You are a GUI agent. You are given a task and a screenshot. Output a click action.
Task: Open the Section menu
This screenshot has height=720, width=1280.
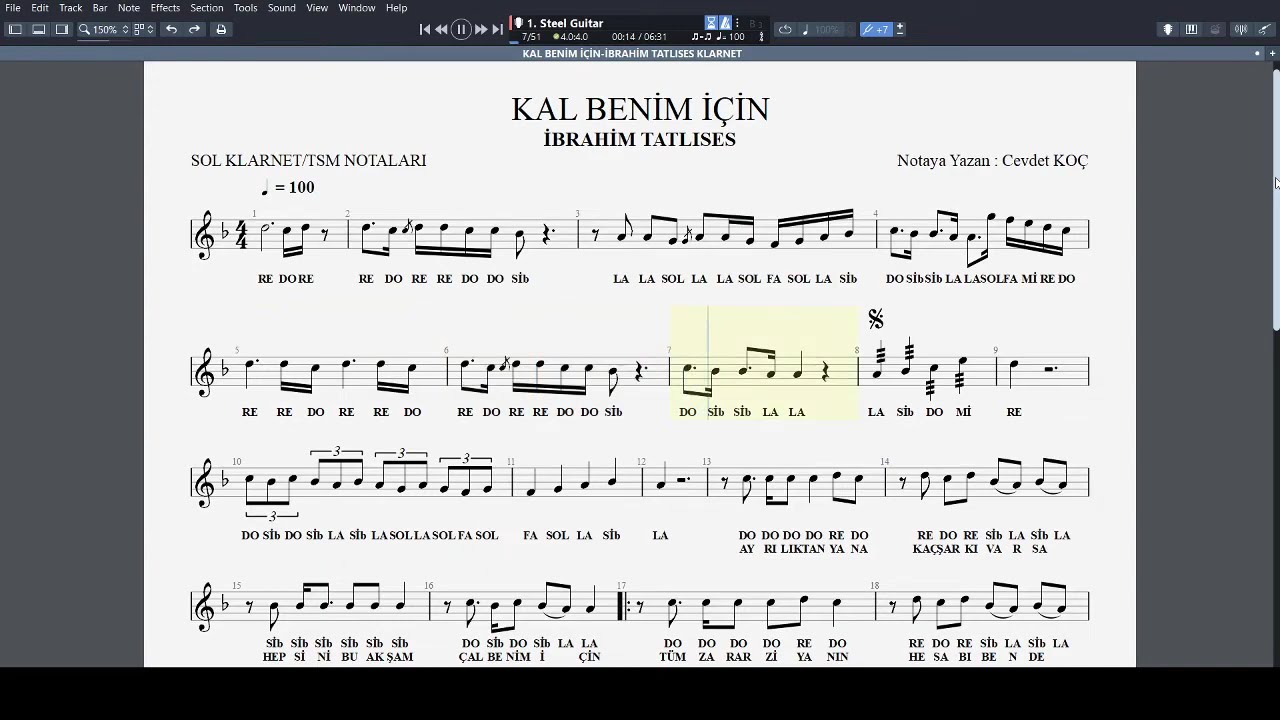207,7
